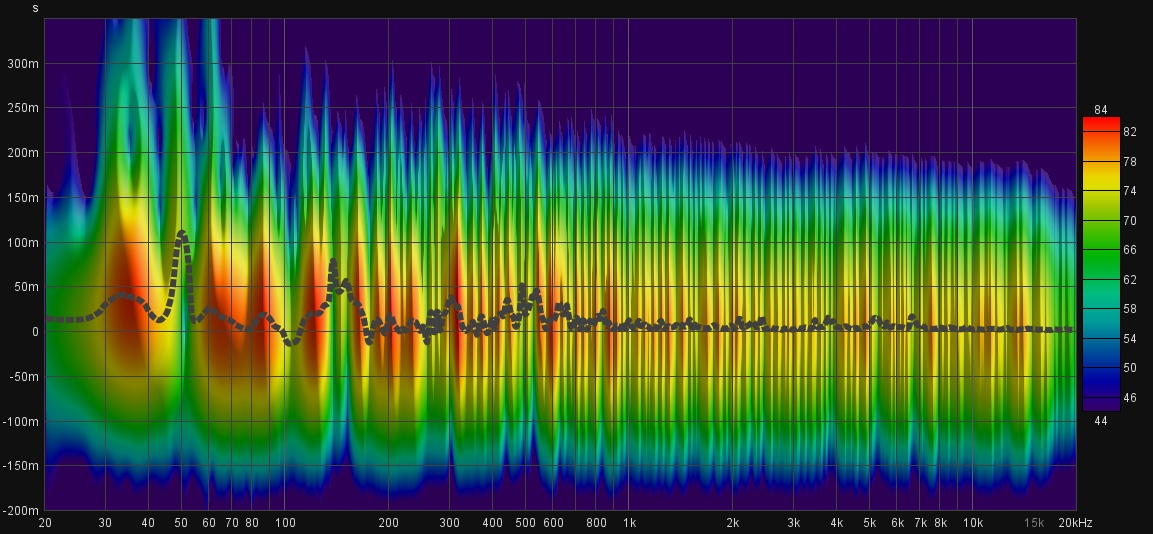The image size is (1153, 534).
Task: Click the 20 Hz label at axis start
Action: pos(45,523)
